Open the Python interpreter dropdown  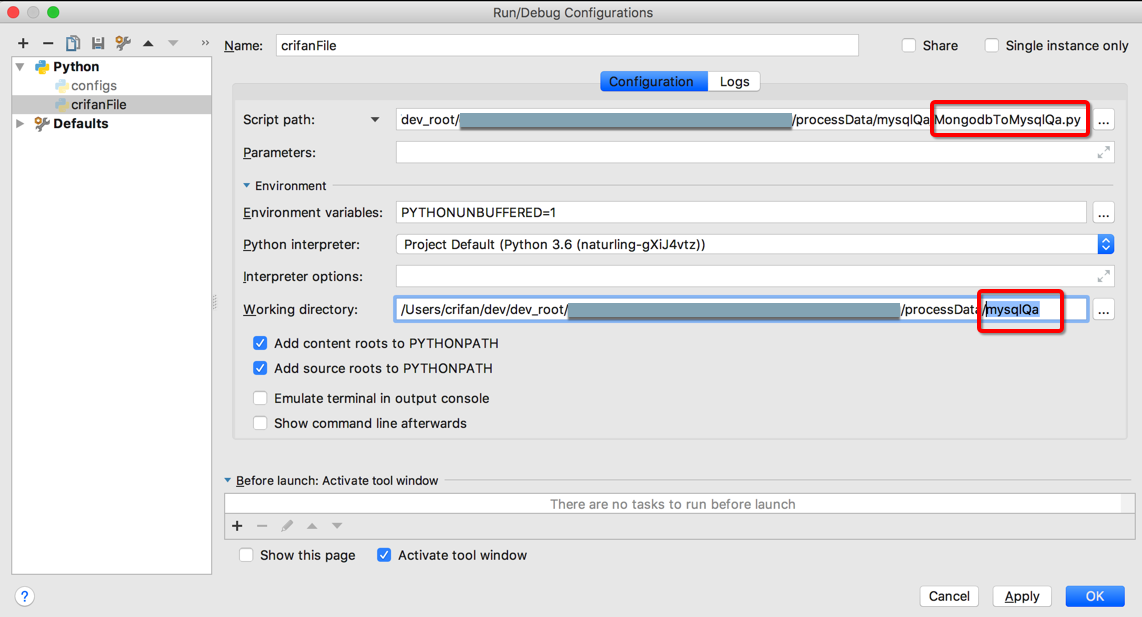1106,245
